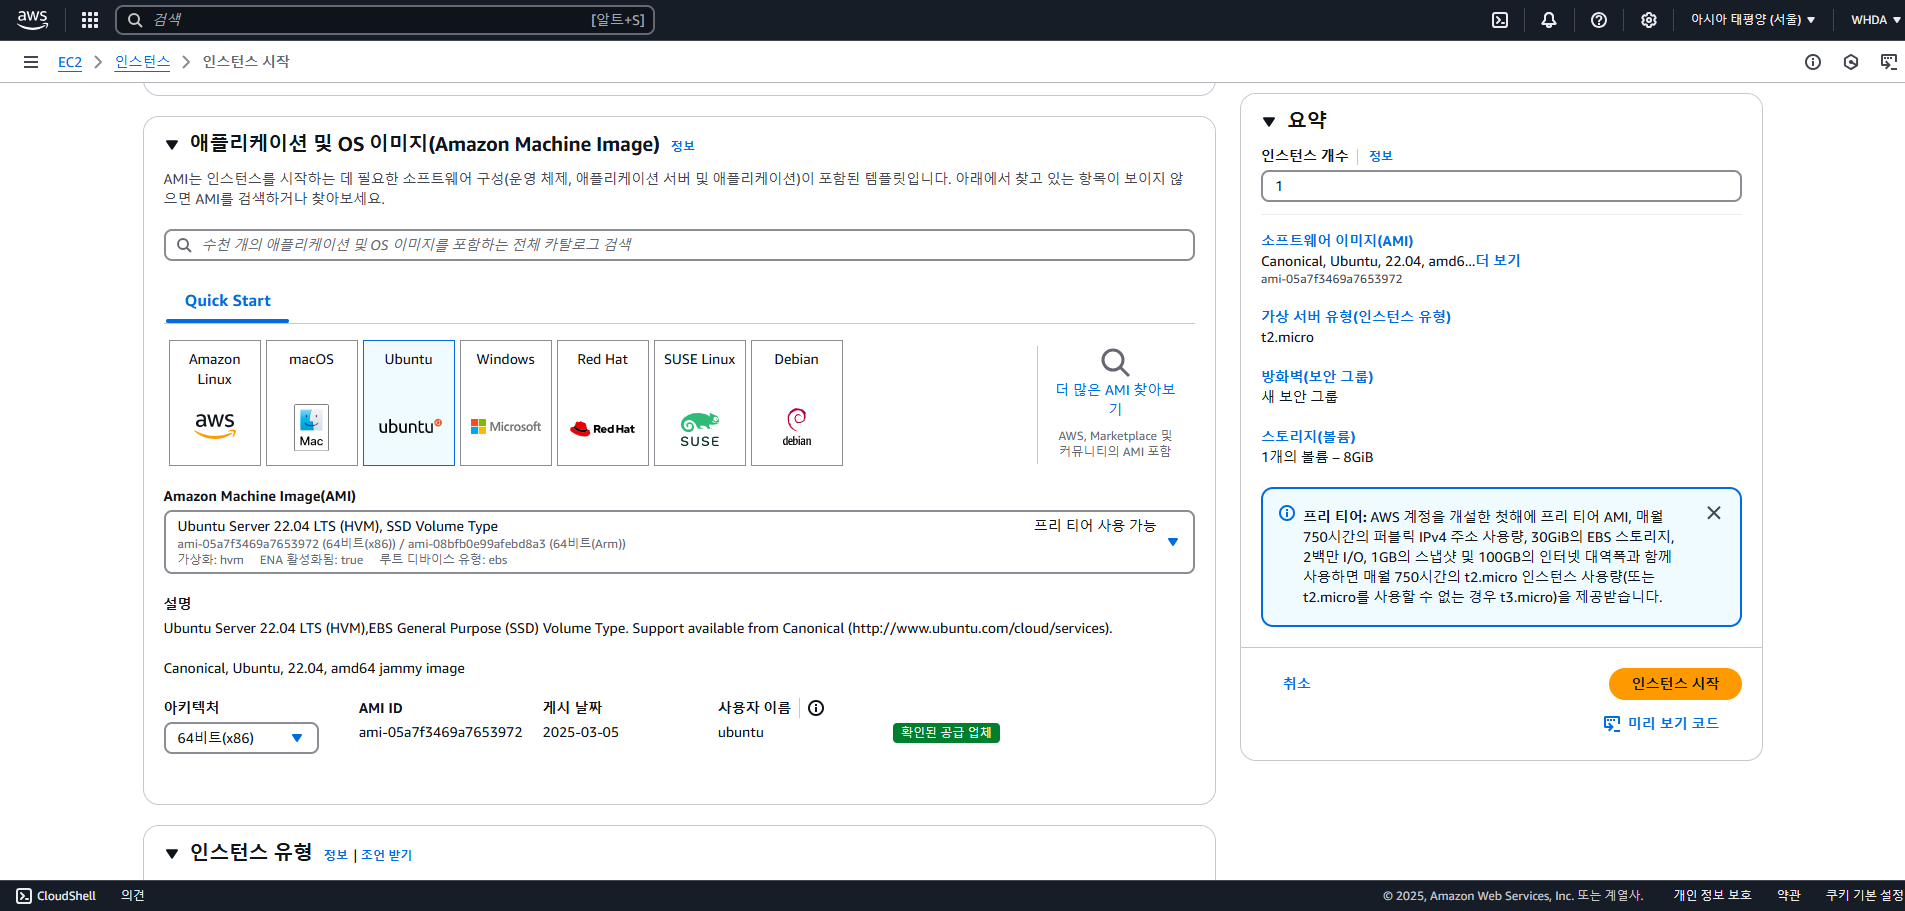This screenshot has height=911, width=1905.
Task: Click the 확인된 공급 업체 badge
Action: click(x=946, y=733)
